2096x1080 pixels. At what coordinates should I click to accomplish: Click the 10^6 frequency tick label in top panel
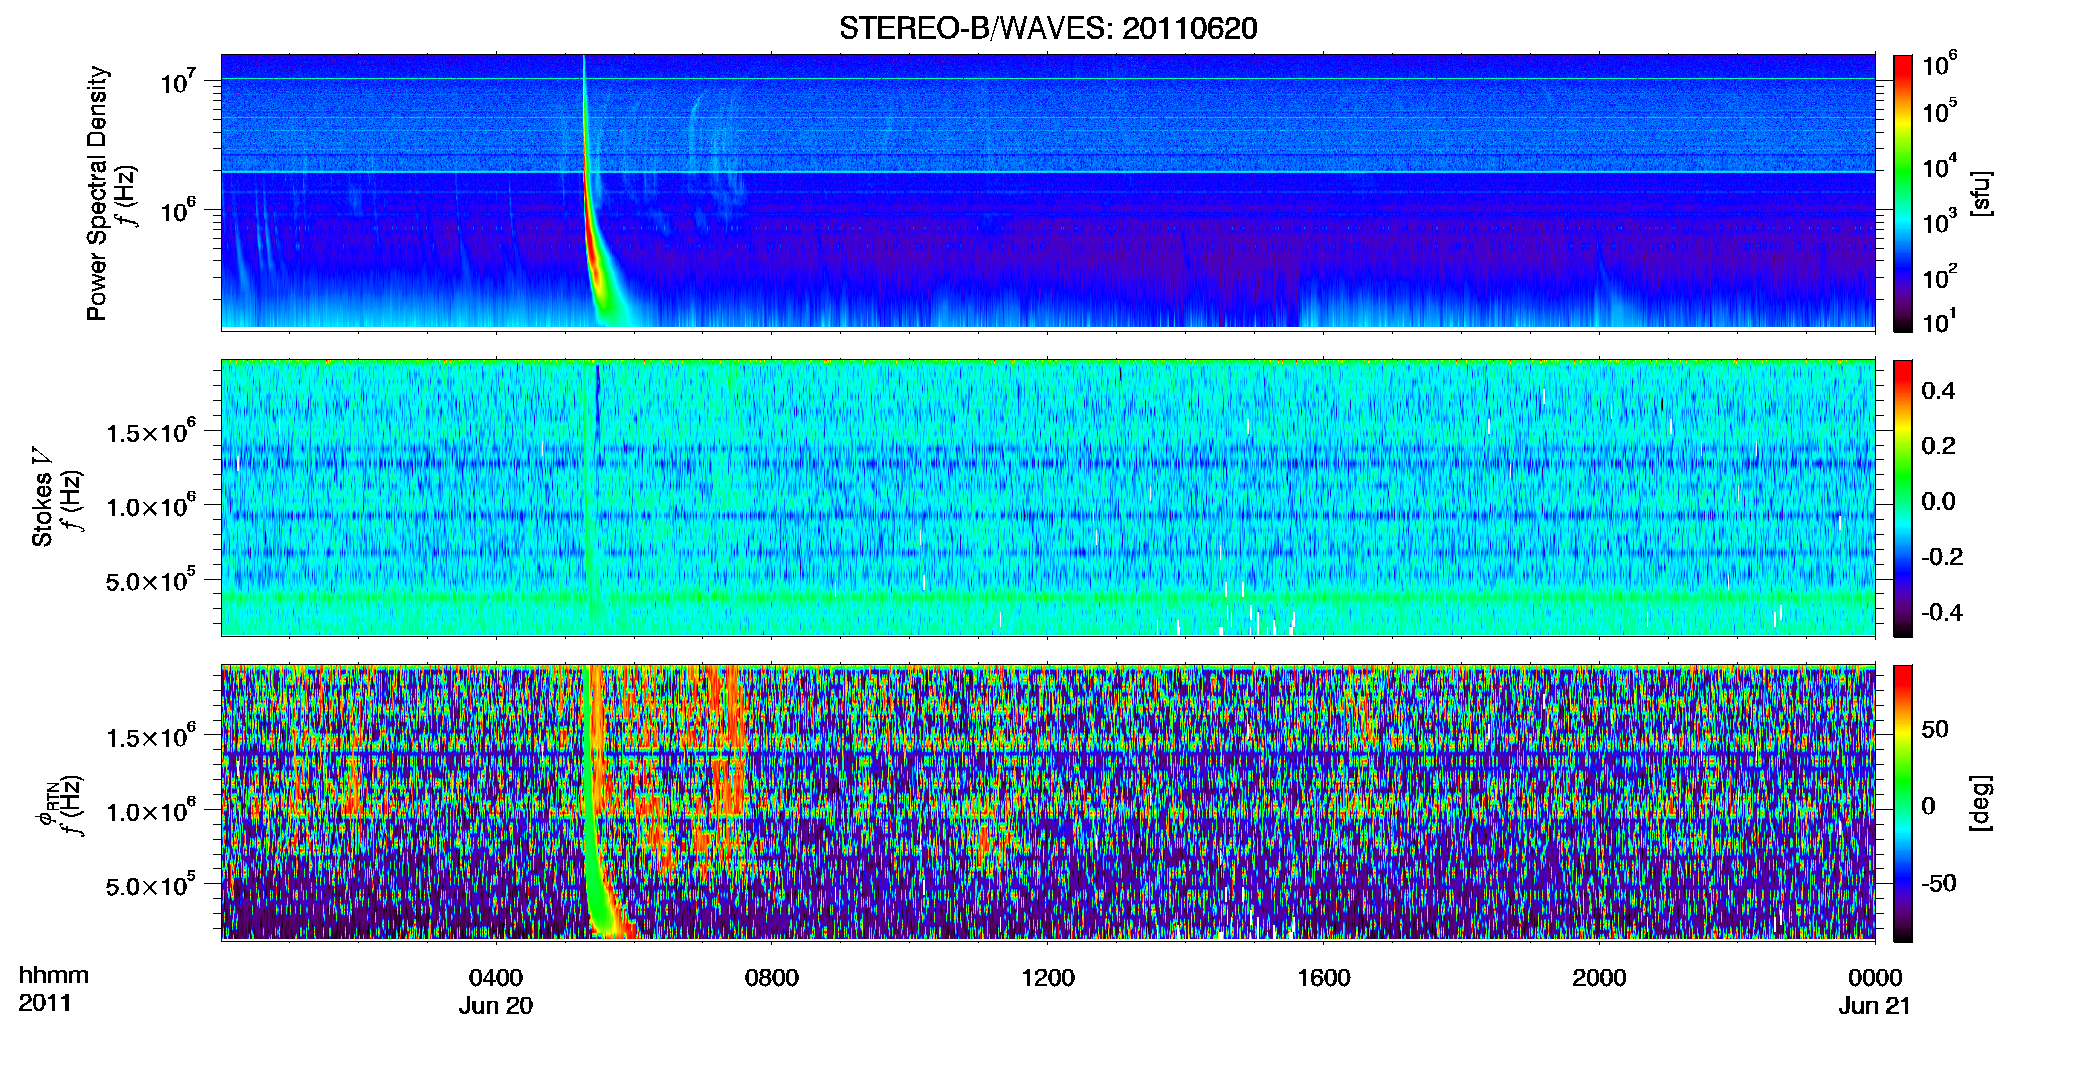(179, 210)
